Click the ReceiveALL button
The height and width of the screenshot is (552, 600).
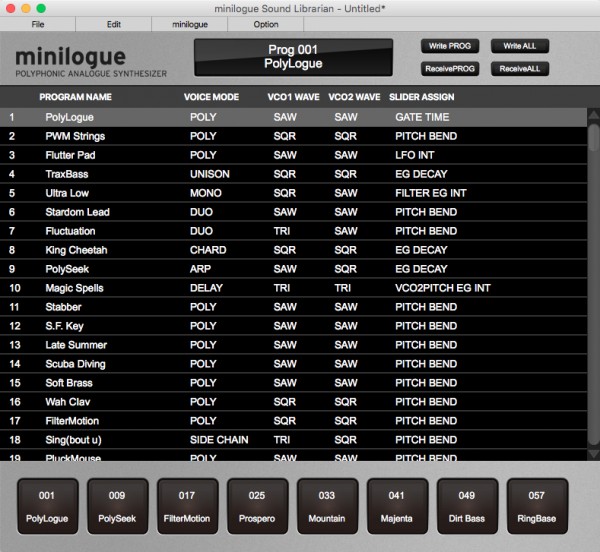point(520,69)
